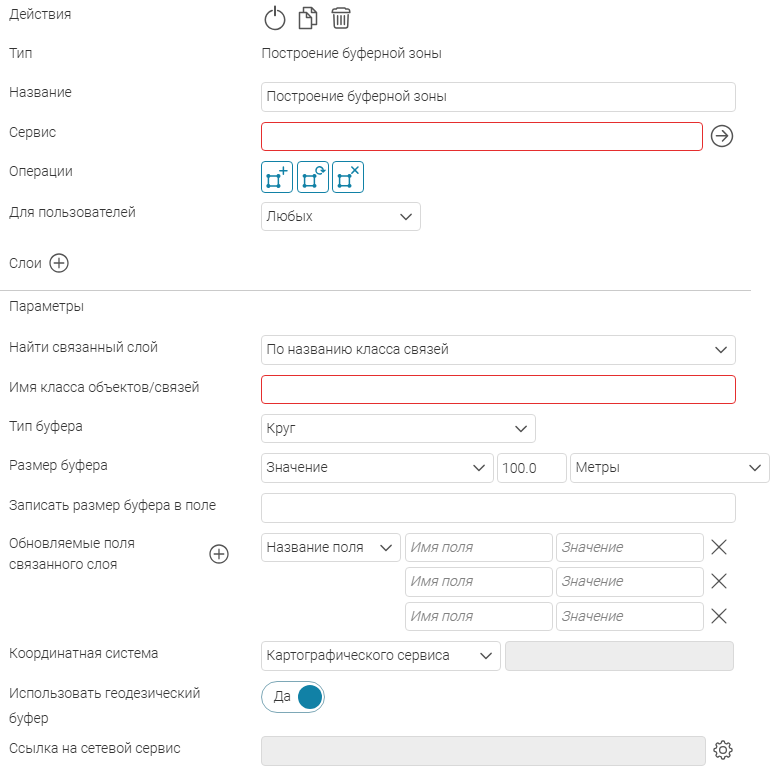
Task: Open the Для пользователей dropdown
Action: tap(341, 216)
